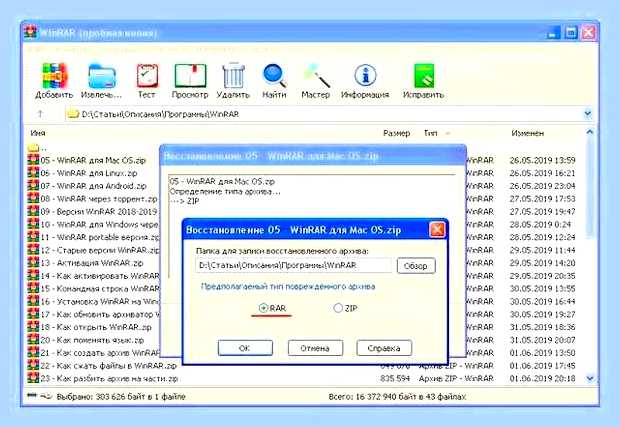Go up one folder level arrow
This screenshot has width=620, height=427.
[40, 114]
